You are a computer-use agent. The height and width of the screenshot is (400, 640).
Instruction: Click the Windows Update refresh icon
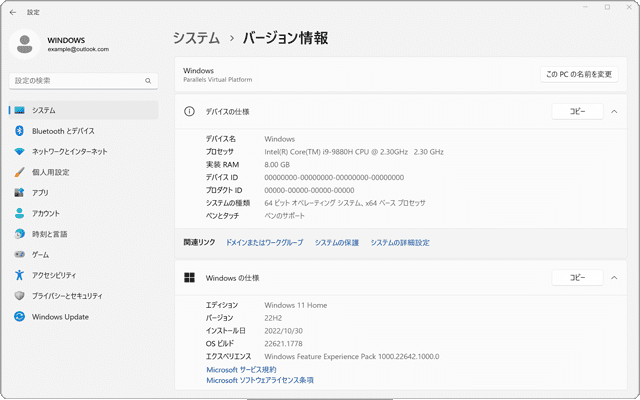coord(19,316)
